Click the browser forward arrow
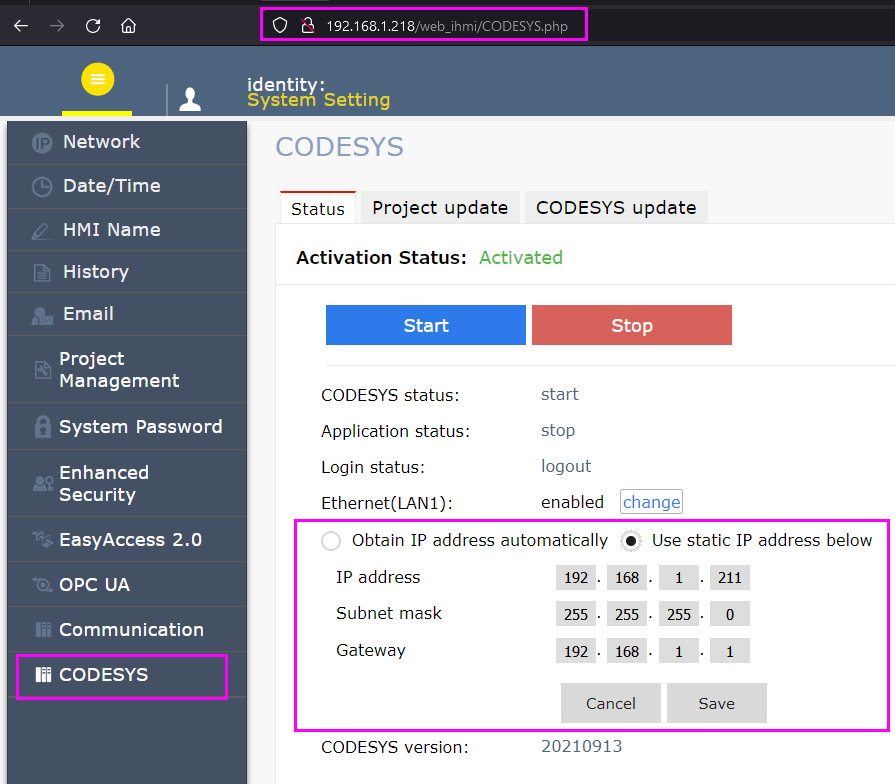 pyautogui.click(x=57, y=26)
